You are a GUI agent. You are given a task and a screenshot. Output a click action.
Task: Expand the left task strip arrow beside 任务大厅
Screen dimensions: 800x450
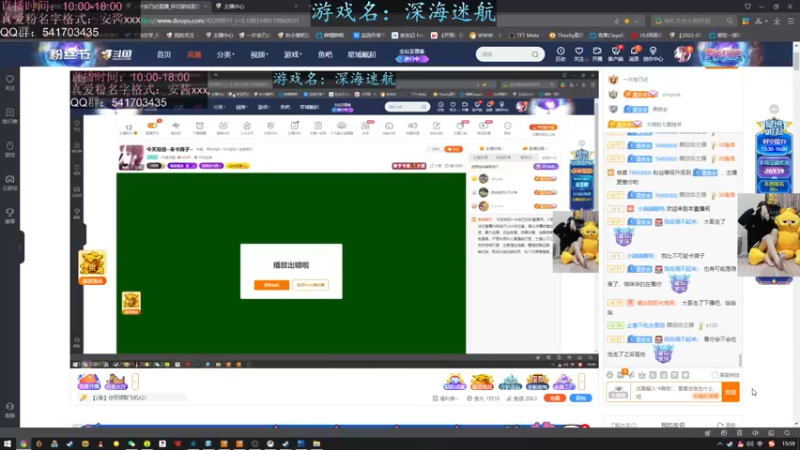click(135, 381)
